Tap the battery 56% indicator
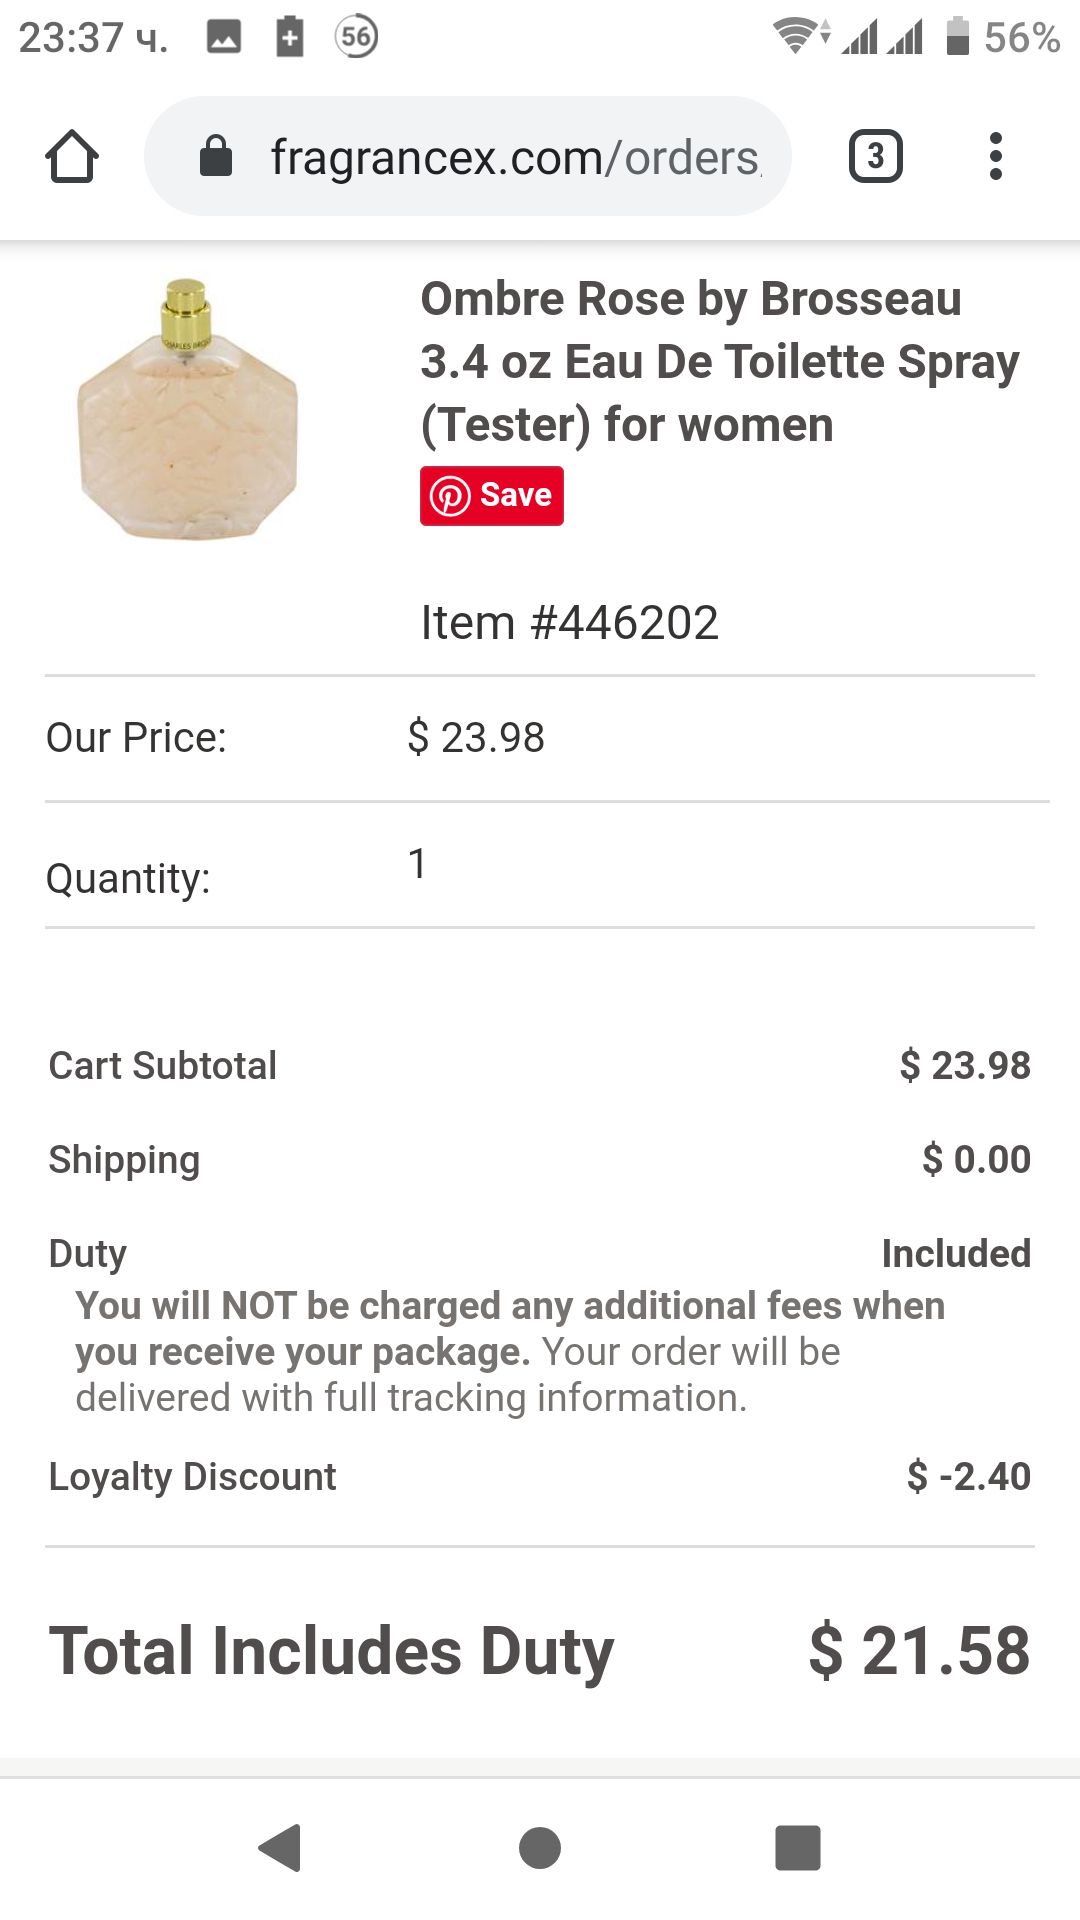This screenshot has height=1920, width=1080. (x=1003, y=38)
